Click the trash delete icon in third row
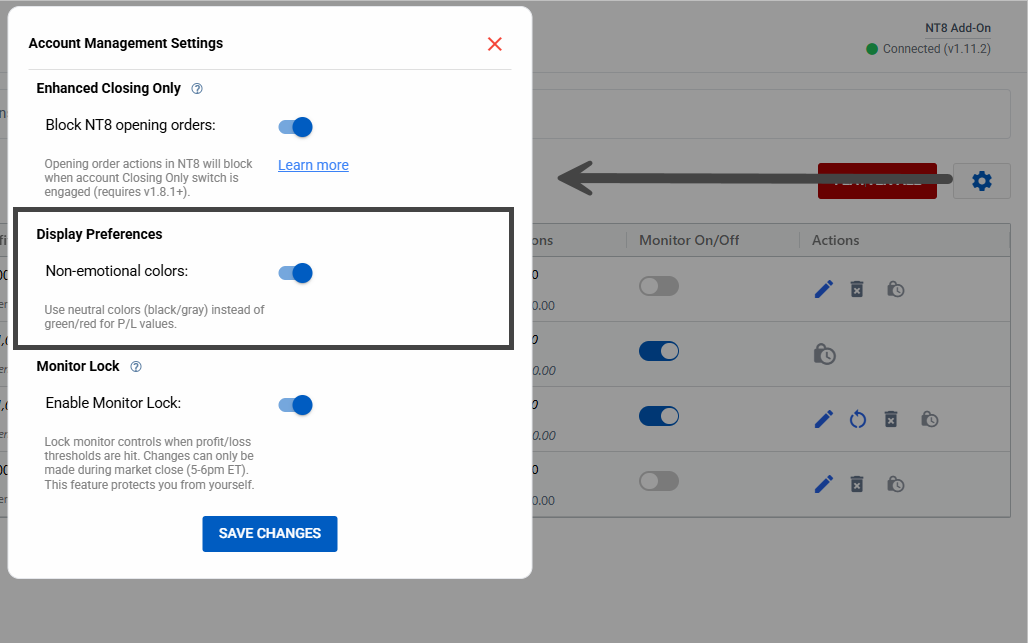 [x=890, y=419]
